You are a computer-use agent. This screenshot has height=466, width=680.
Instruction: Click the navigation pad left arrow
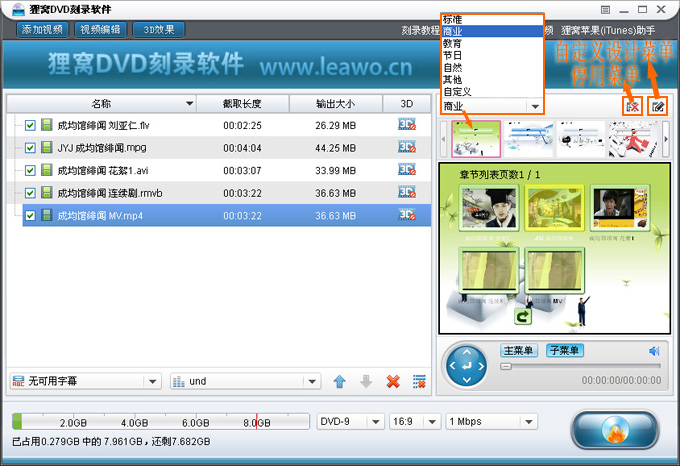coord(452,366)
